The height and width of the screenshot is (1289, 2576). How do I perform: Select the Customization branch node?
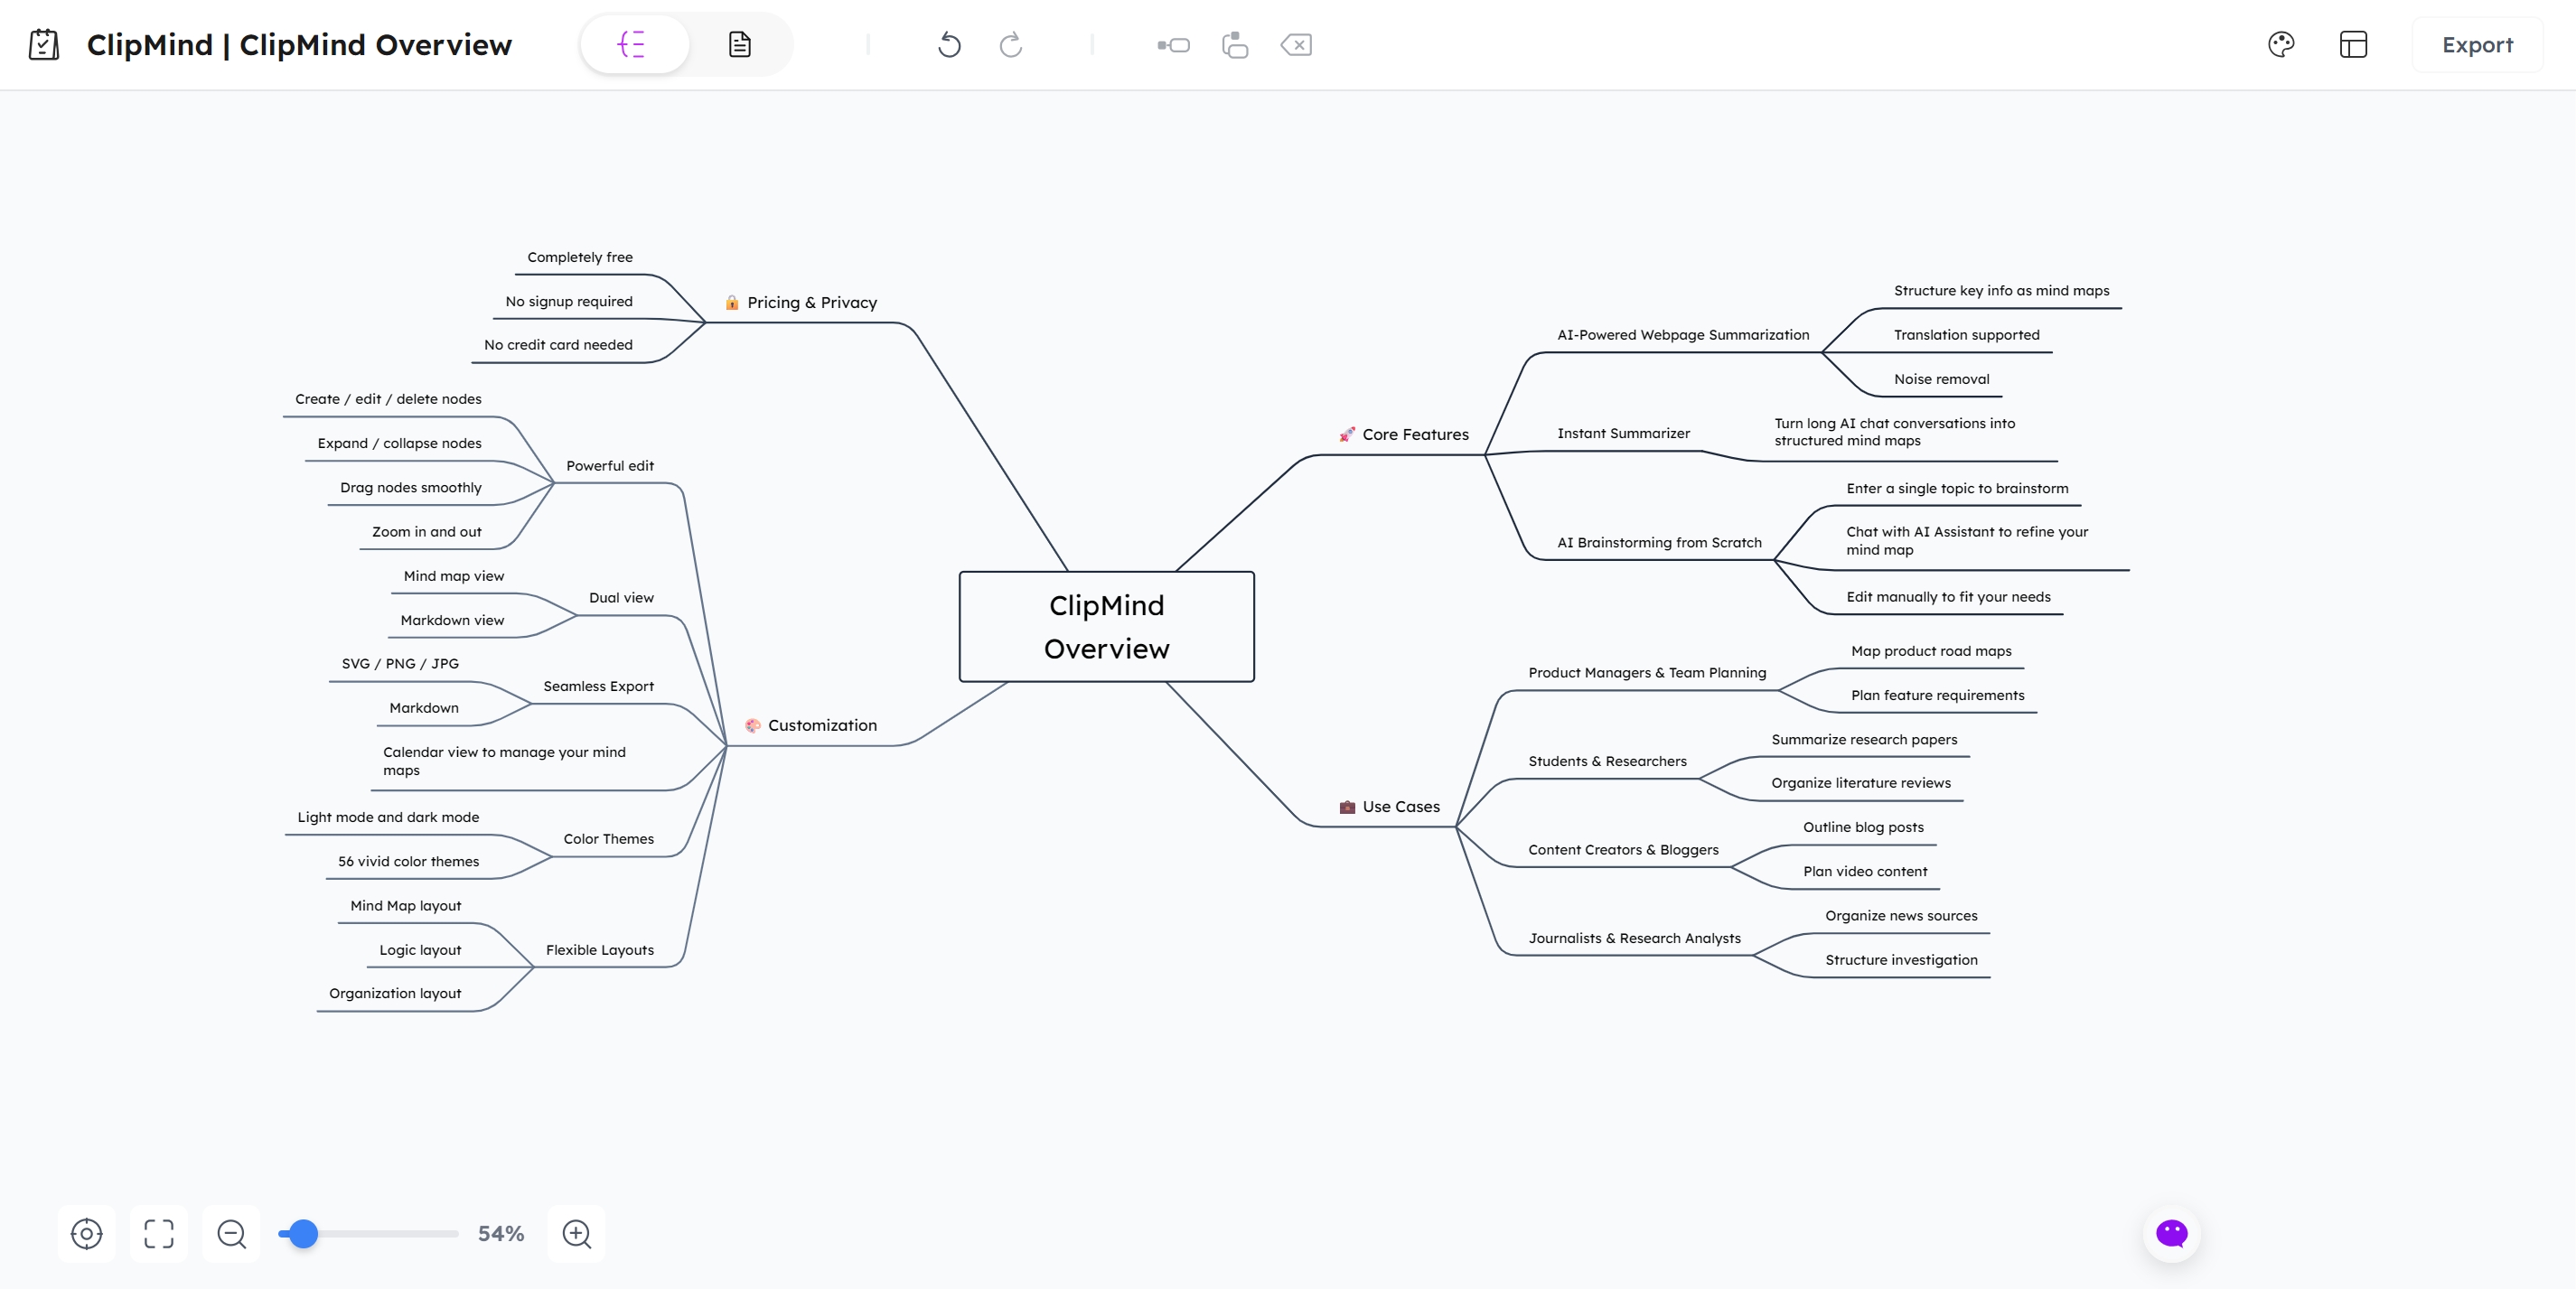[x=821, y=725]
